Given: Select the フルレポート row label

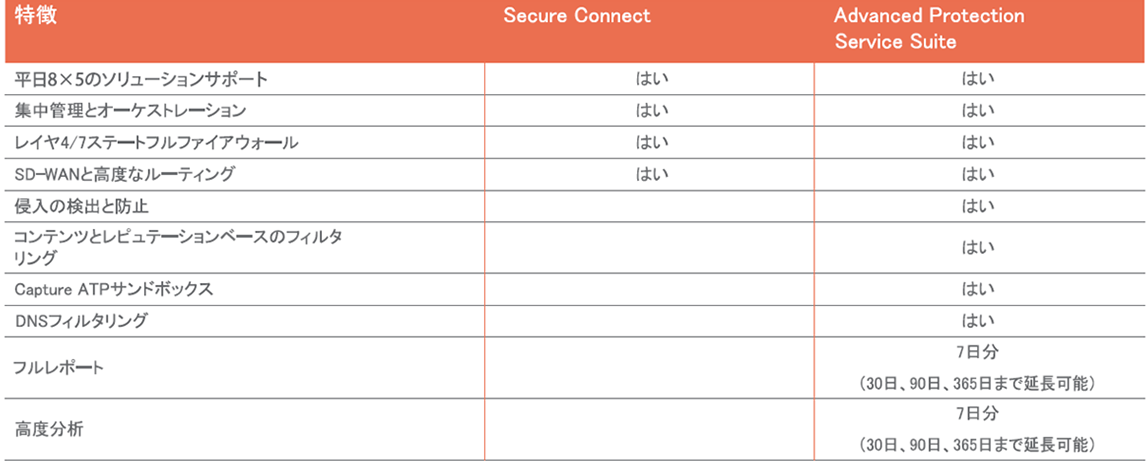Looking at the screenshot, I should pos(59,367).
